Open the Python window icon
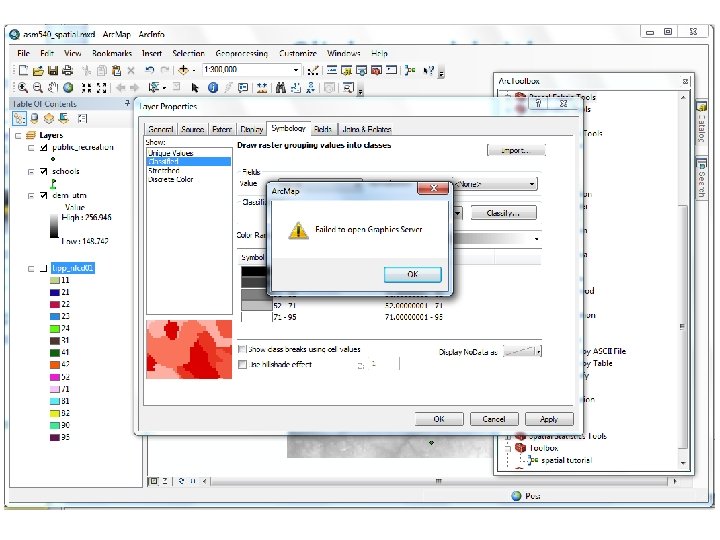The image size is (720, 540). tap(392, 70)
